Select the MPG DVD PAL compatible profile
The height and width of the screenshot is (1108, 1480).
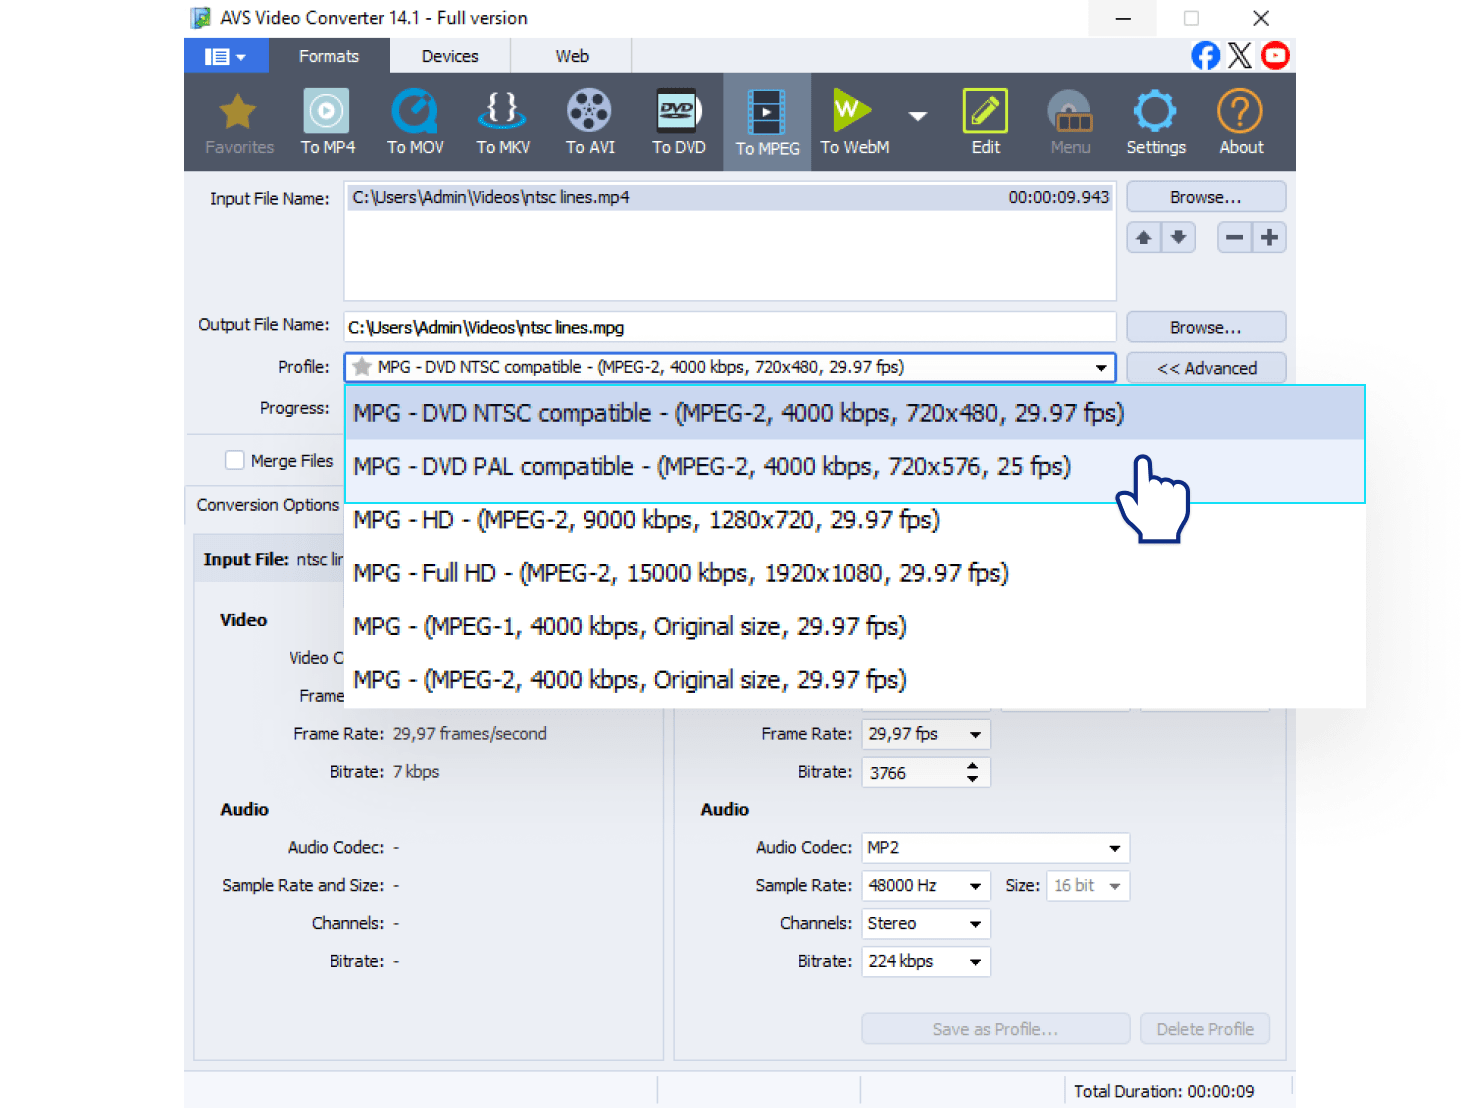tap(711, 466)
